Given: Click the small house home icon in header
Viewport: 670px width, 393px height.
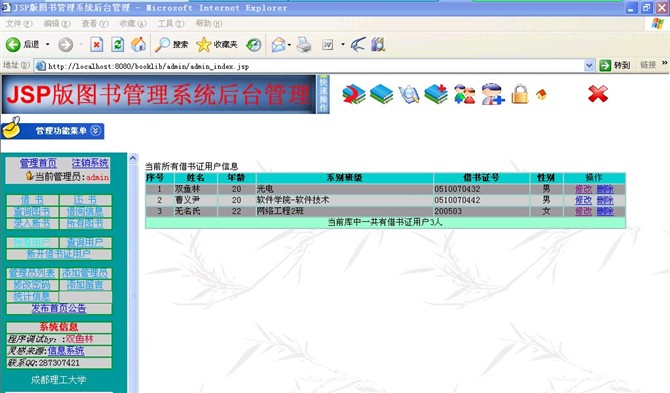Looking at the screenshot, I should pos(541,94).
